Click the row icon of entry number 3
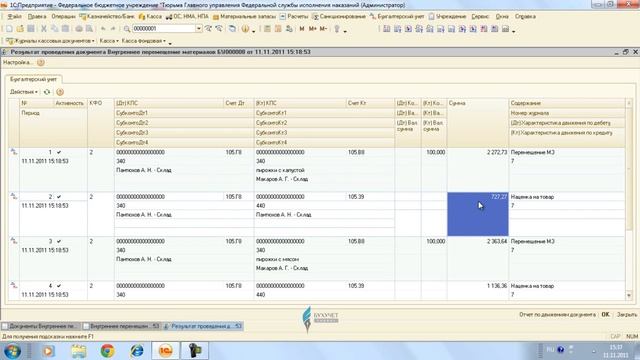The height and width of the screenshot is (360, 640). point(14,241)
